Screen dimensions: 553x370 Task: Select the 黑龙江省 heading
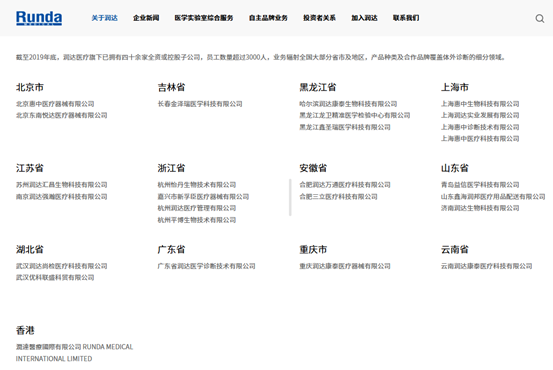(x=318, y=87)
